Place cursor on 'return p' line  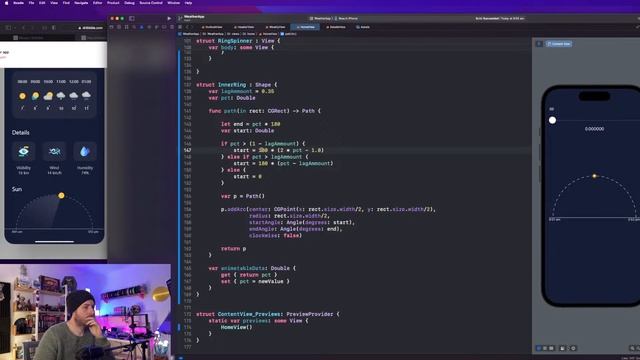233,249
